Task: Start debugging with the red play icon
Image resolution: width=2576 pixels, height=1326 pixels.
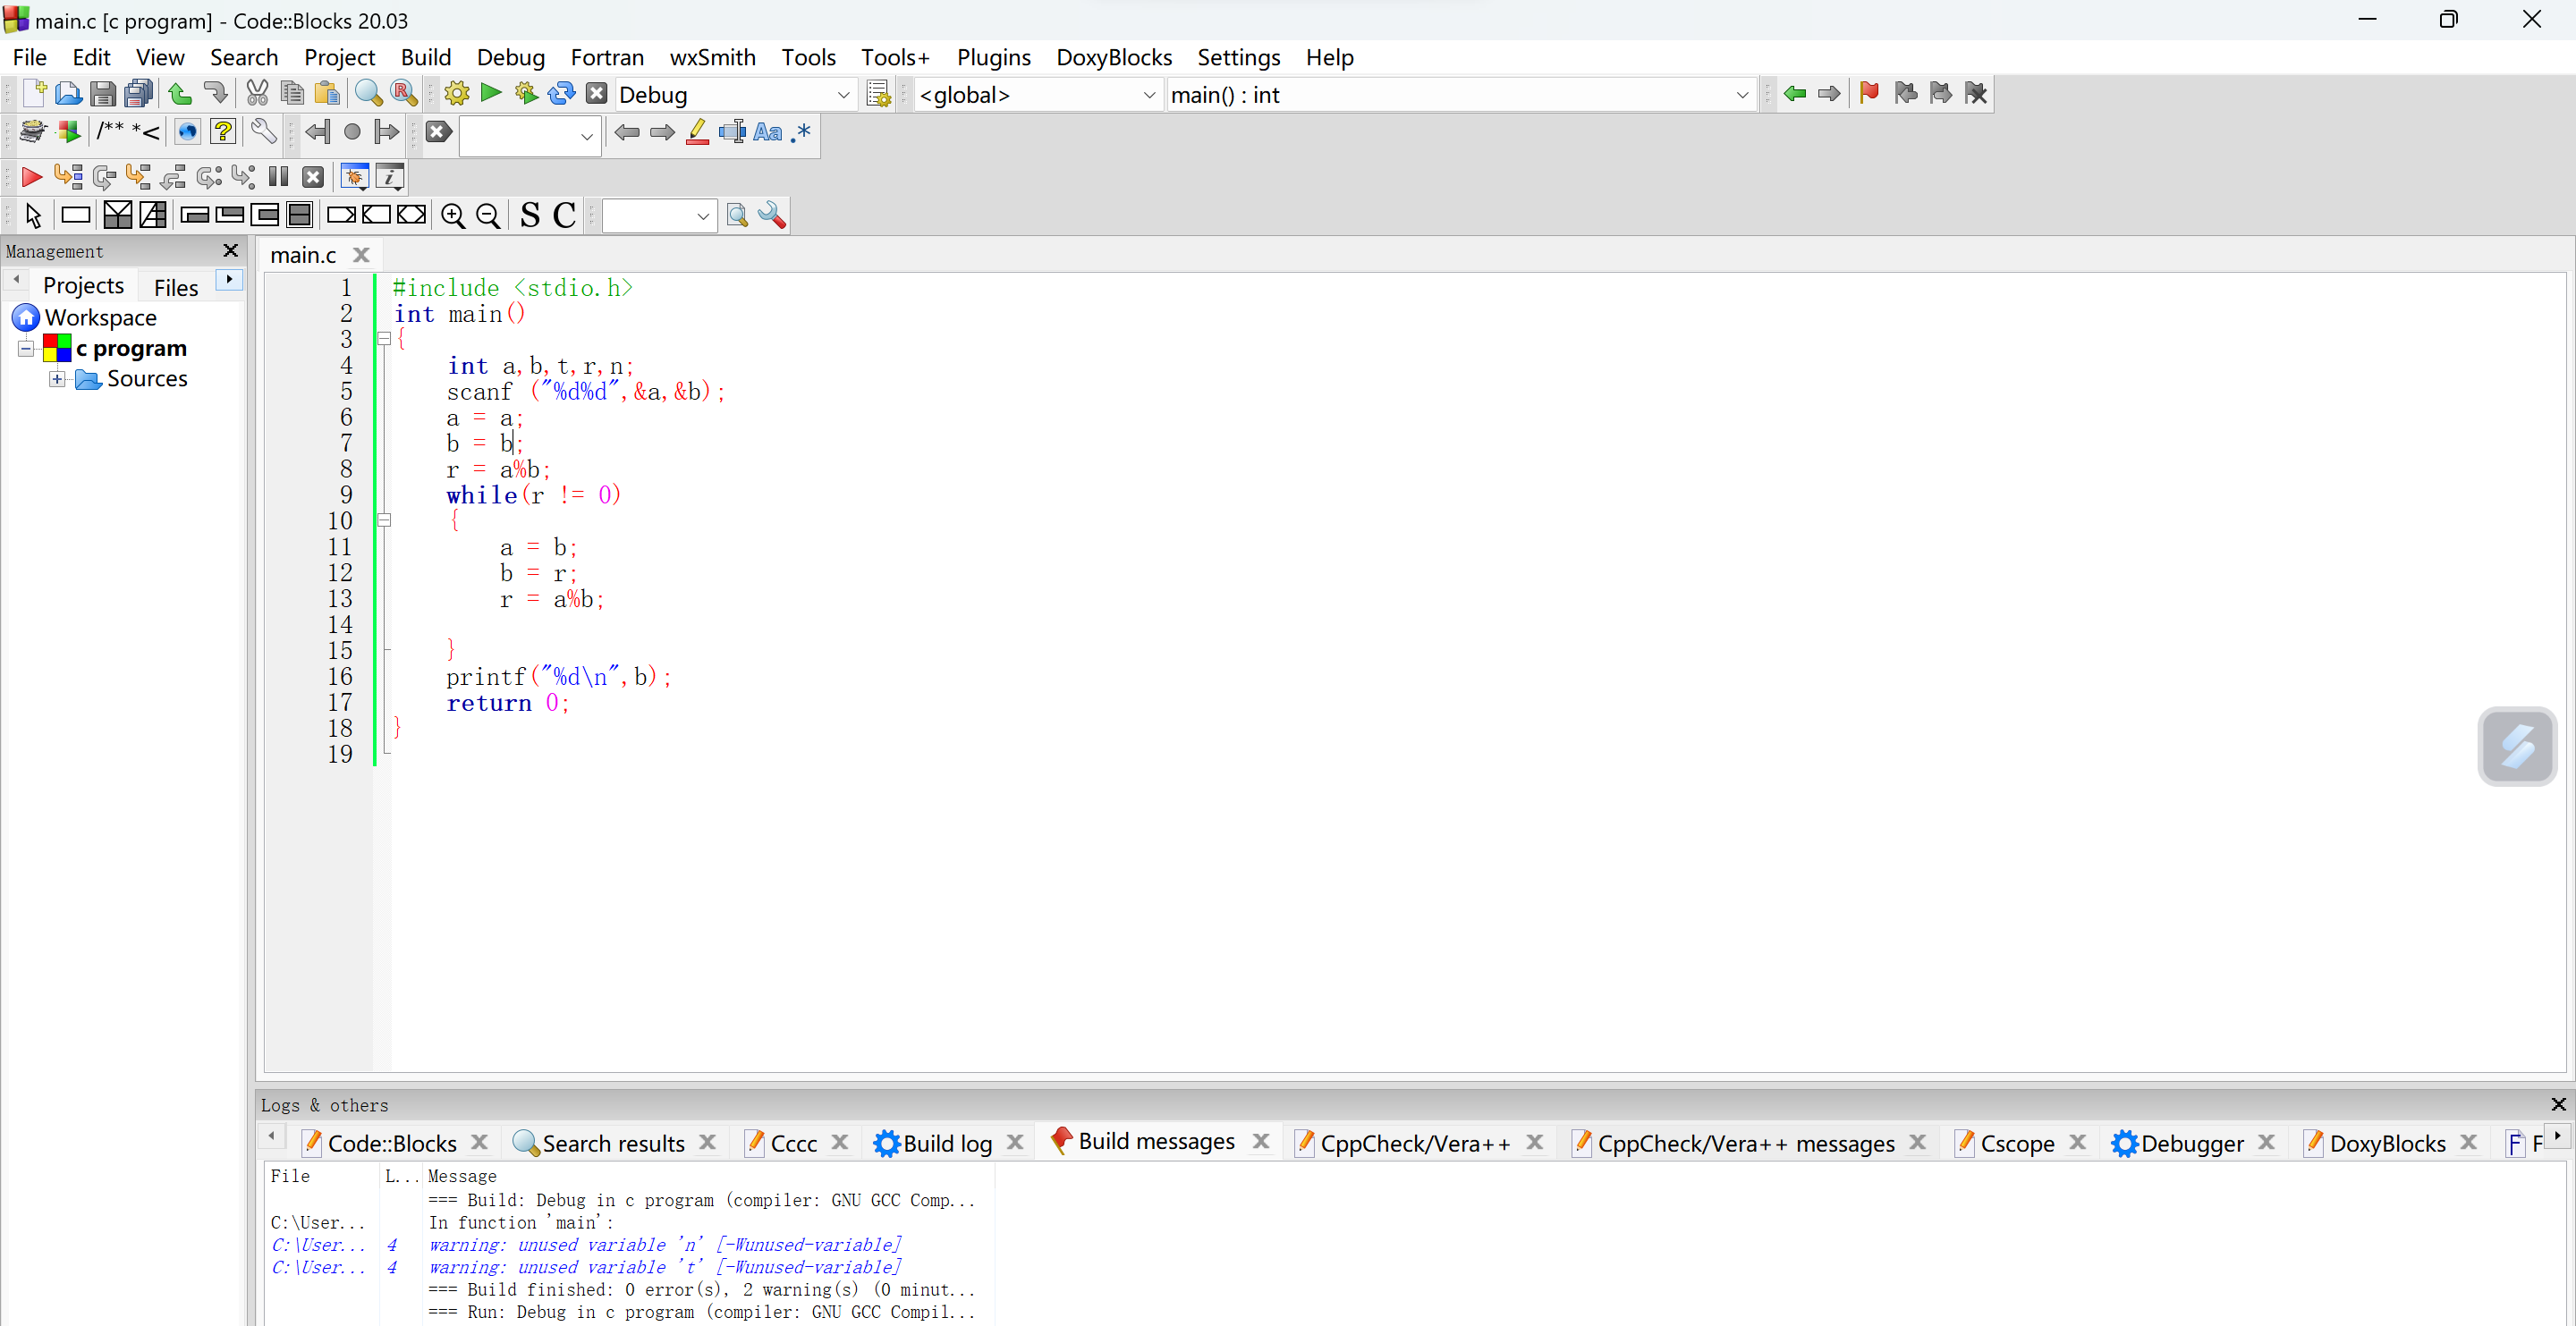Action: 31,177
